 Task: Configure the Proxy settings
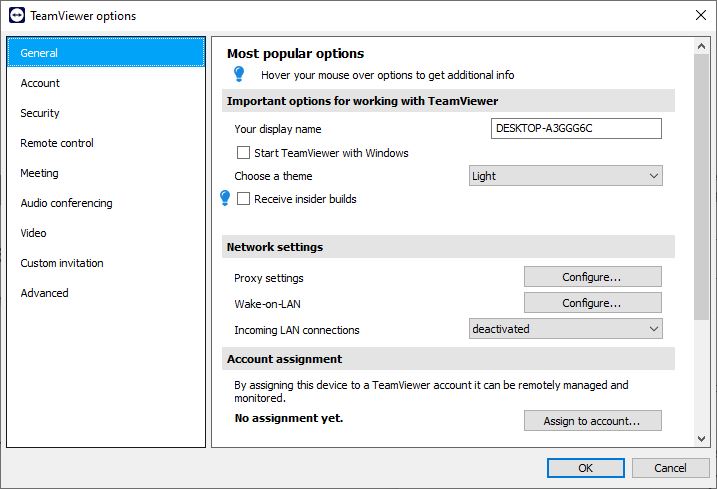pyautogui.click(x=593, y=277)
